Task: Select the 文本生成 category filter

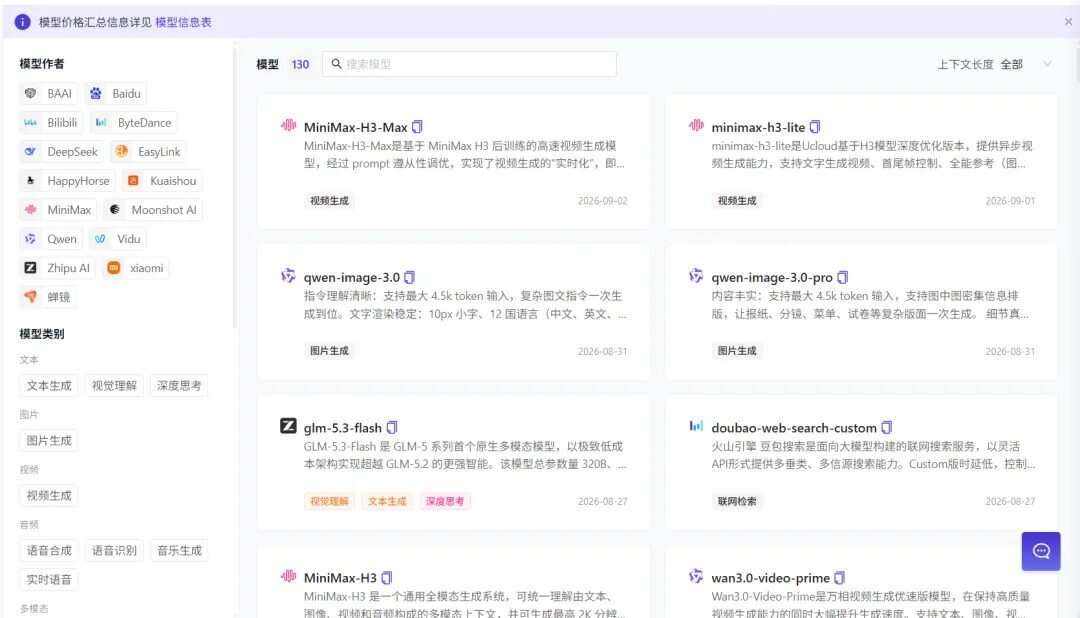Action: pyautogui.click(x=49, y=386)
